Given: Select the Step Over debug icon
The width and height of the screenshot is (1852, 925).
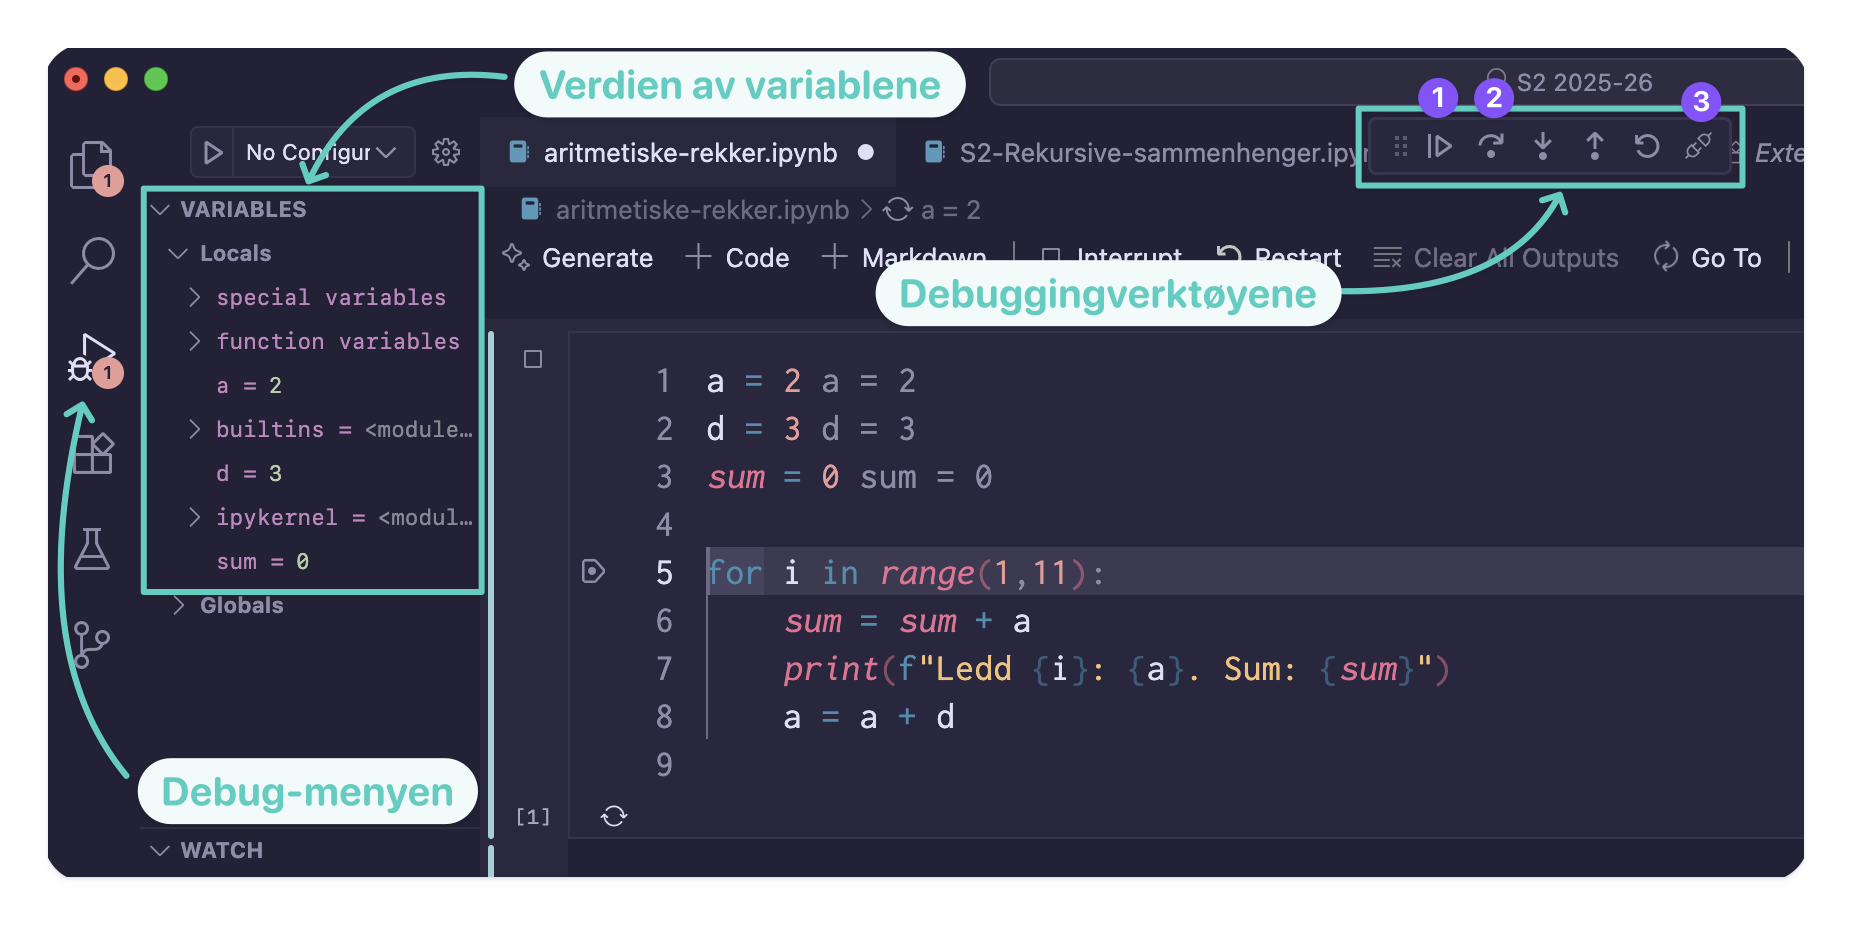Looking at the screenshot, I should coord(1491,146).
